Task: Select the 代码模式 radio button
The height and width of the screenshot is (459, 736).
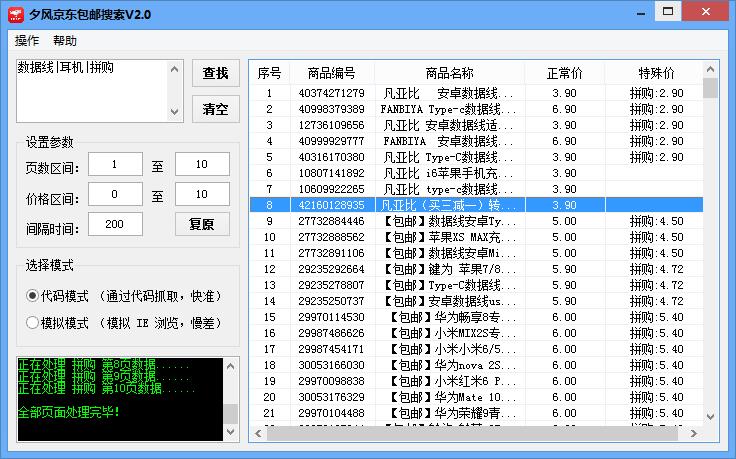Action: (32, 296)
